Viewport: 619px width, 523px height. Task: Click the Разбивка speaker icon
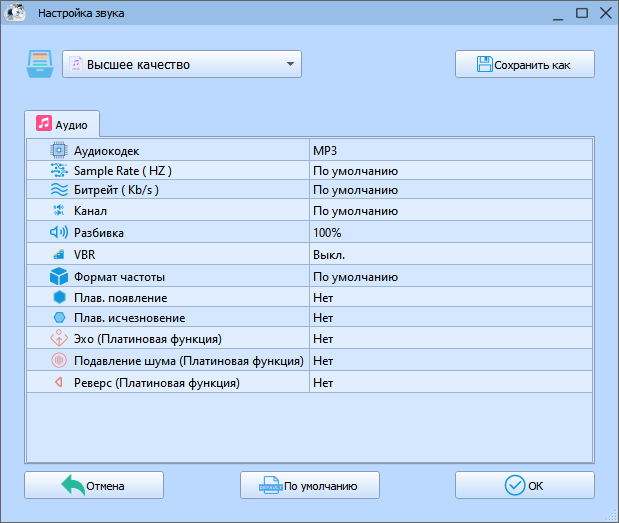click(59, 232)
